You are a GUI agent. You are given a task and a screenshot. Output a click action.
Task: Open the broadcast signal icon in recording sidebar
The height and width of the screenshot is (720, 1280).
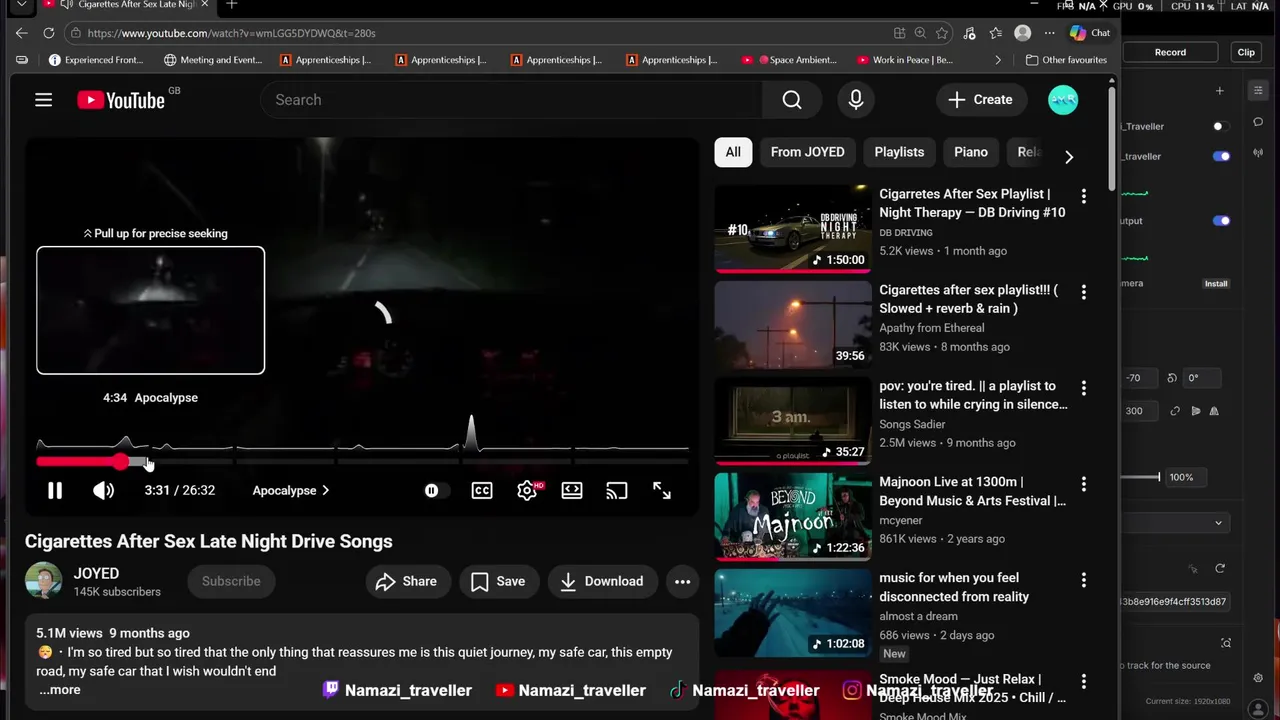tap(1258, 154)
